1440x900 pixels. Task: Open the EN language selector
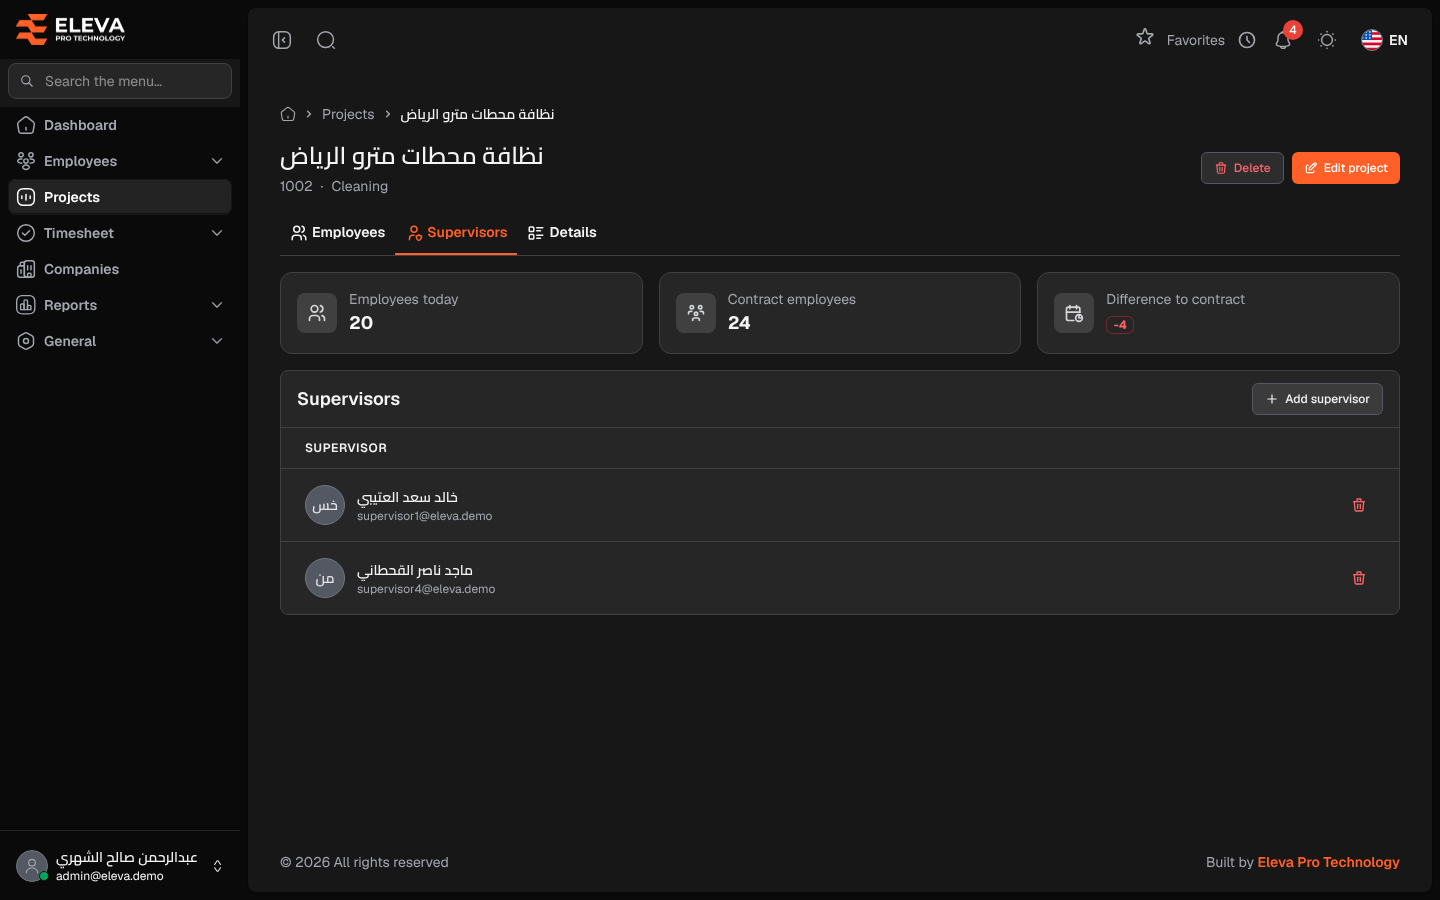pos(1384,40)
